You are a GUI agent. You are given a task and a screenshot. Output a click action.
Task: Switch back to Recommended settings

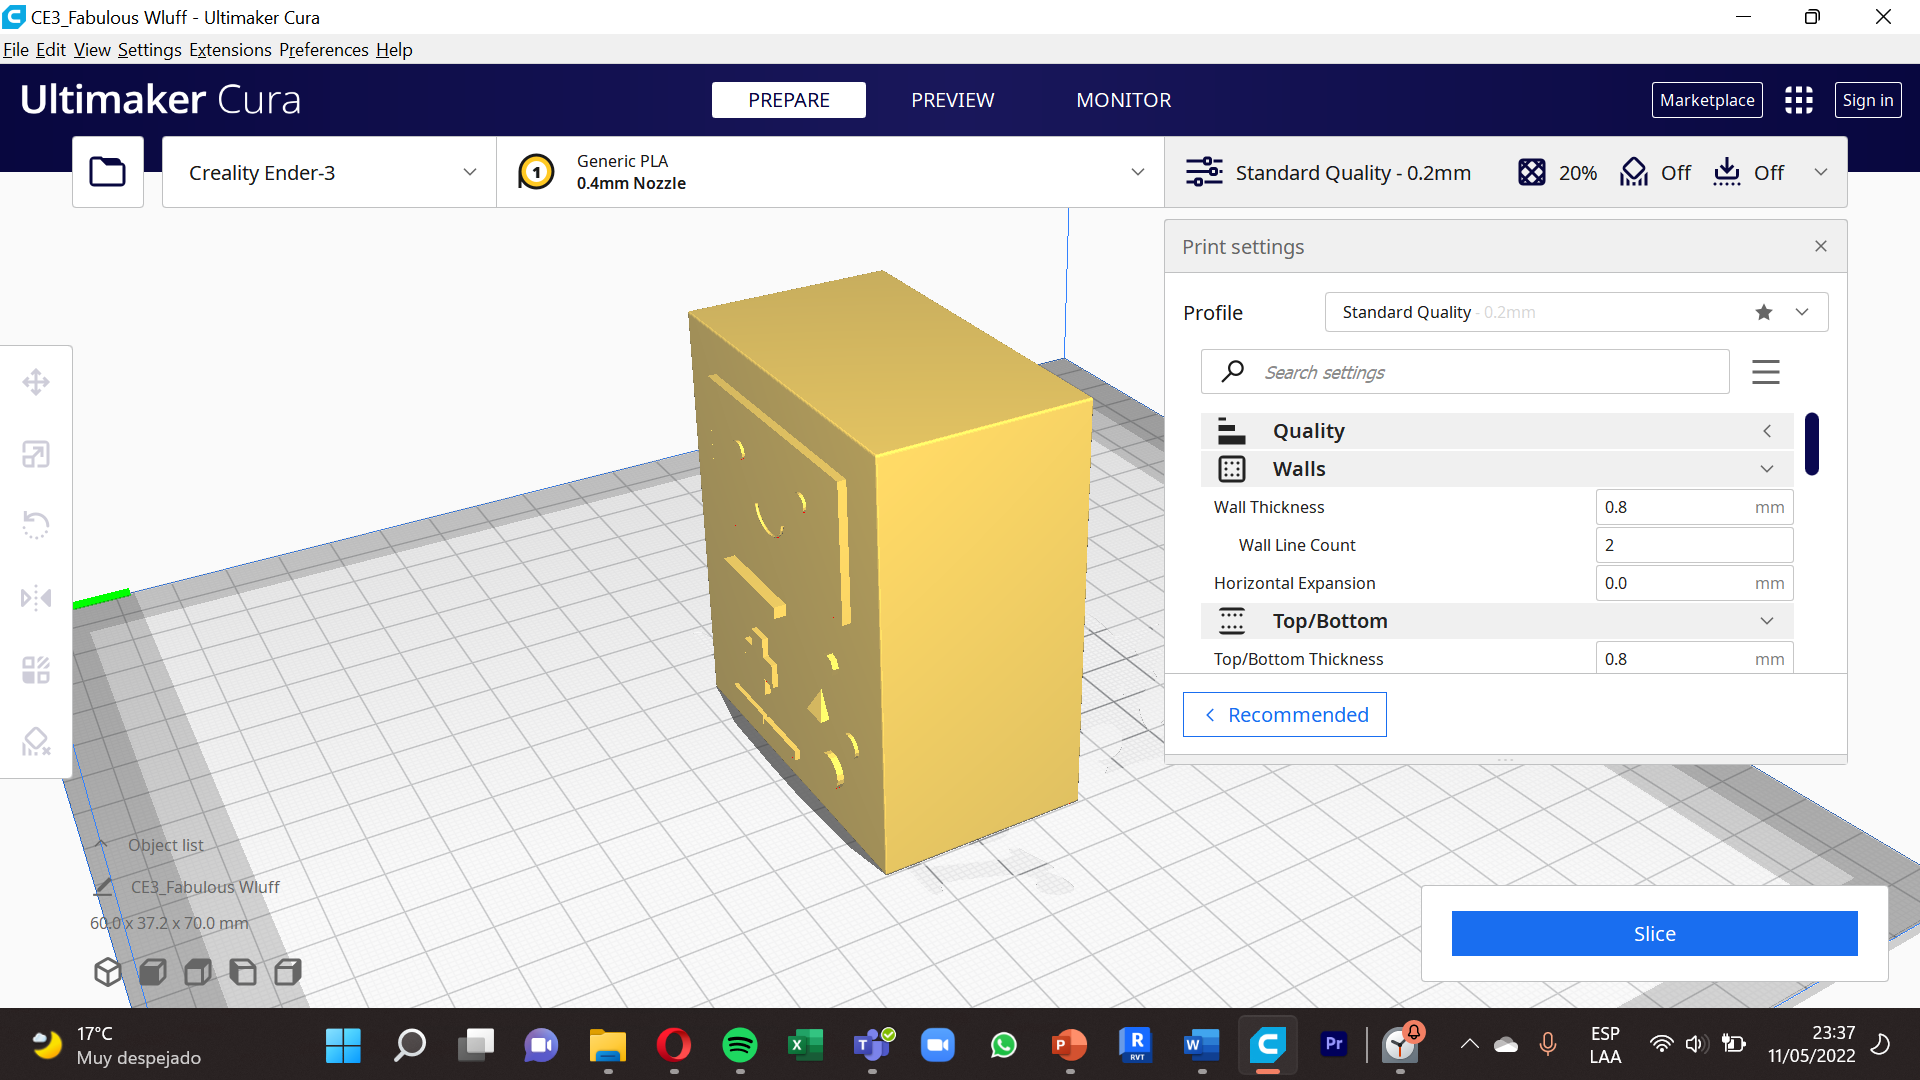tap(1285, 714)
